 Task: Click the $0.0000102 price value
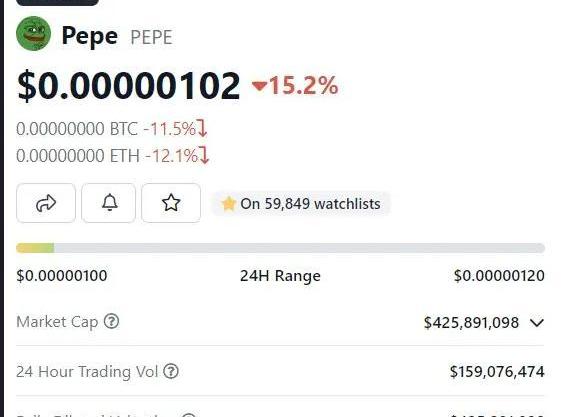coord(128,86)
